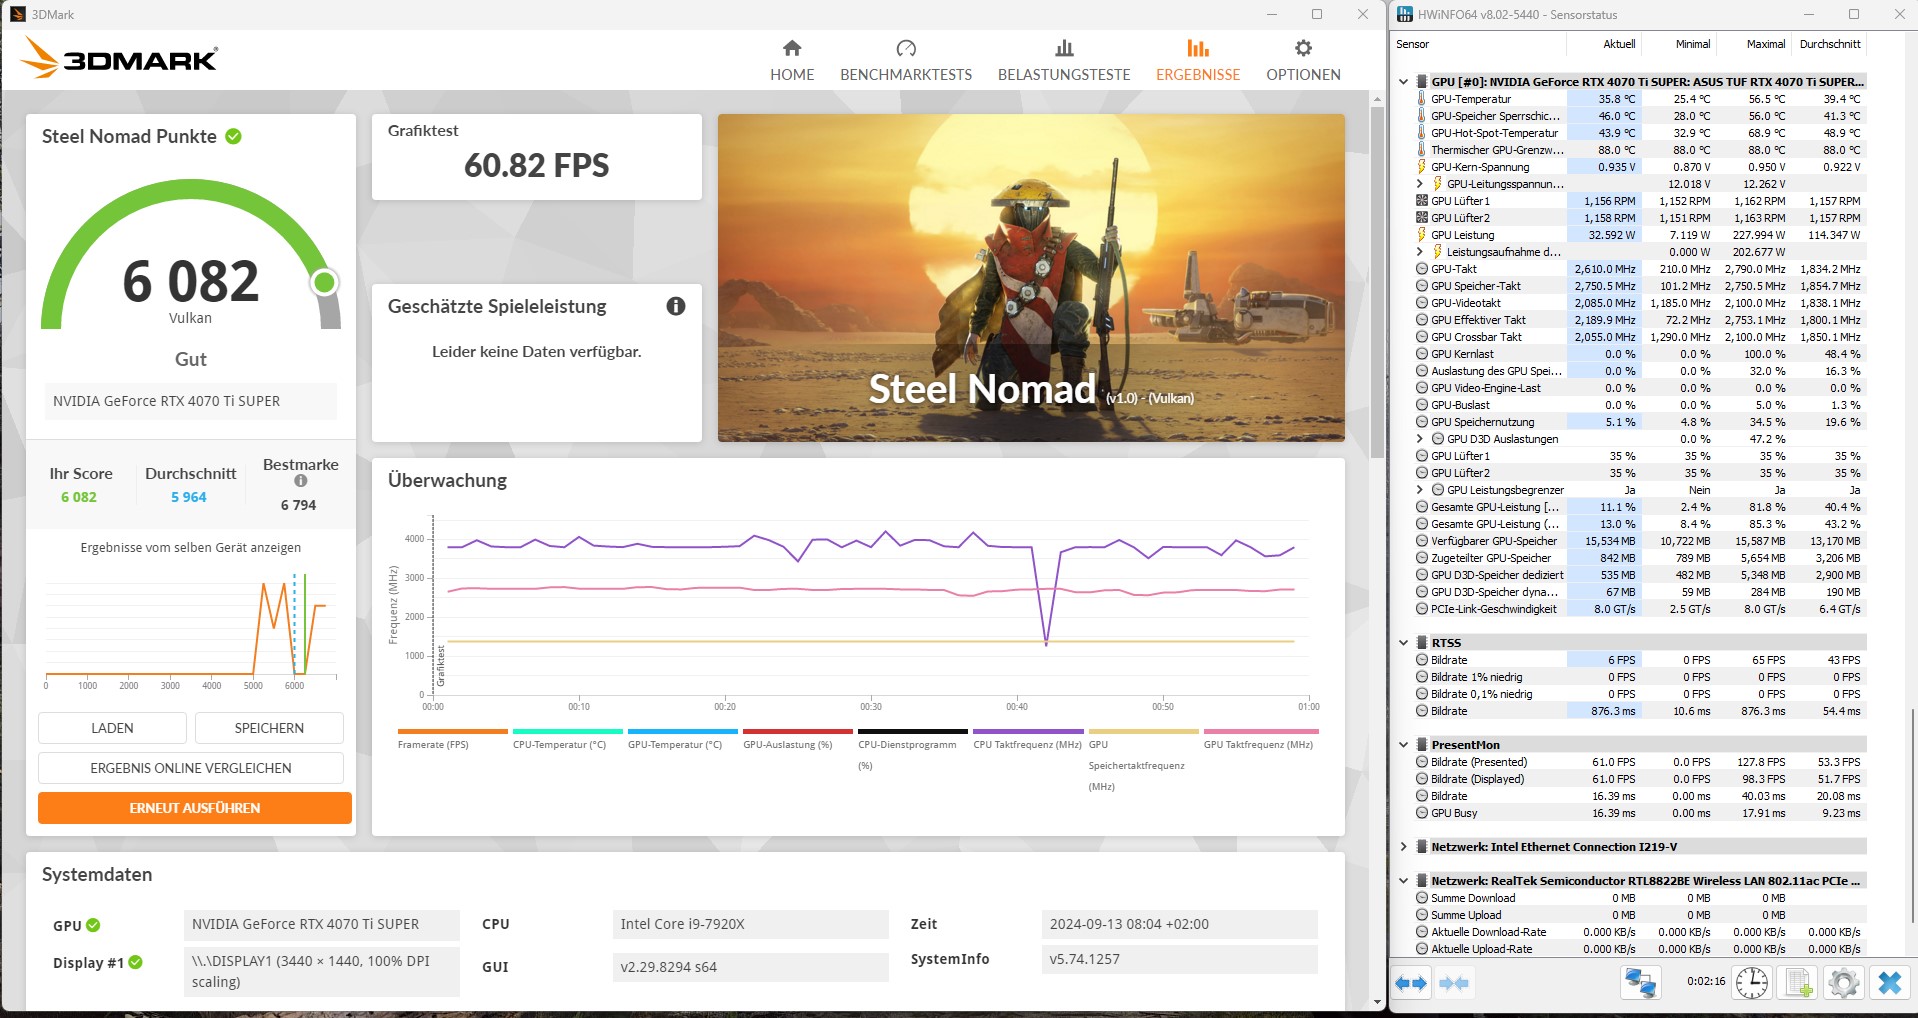Click the LADEN button
This screenshot has width=1918, height=1018.
[x=112, y=728]
